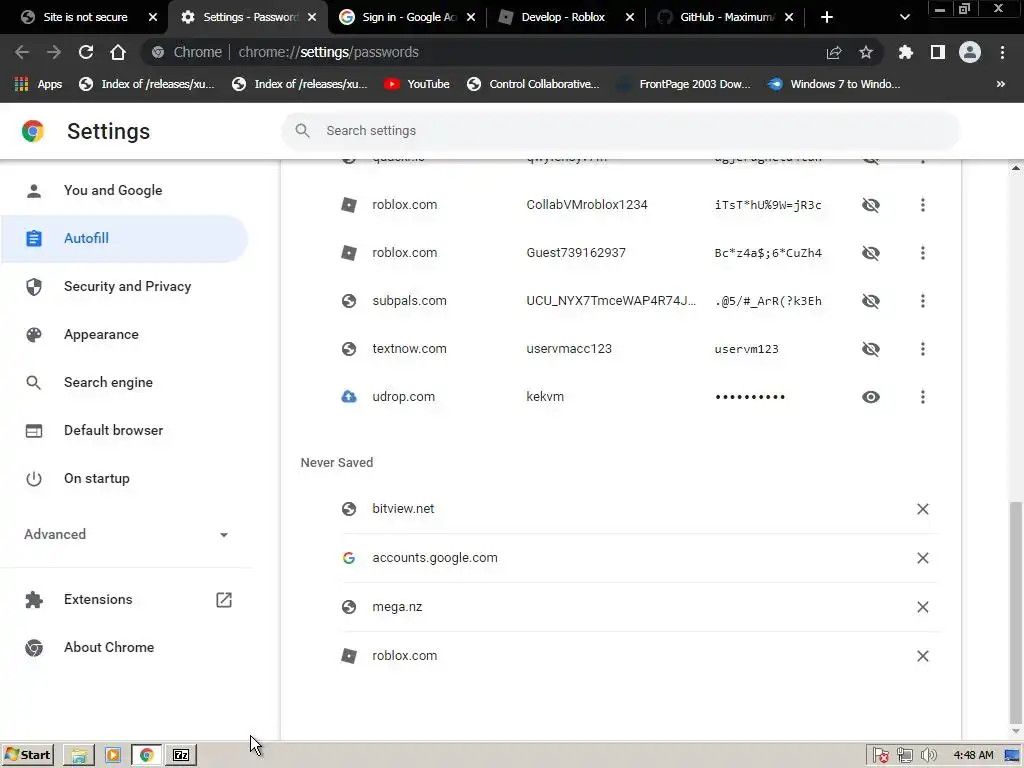Go to the home page
Image resolution: width=1024 pixels, height=768 pixels.
(118, 52)
